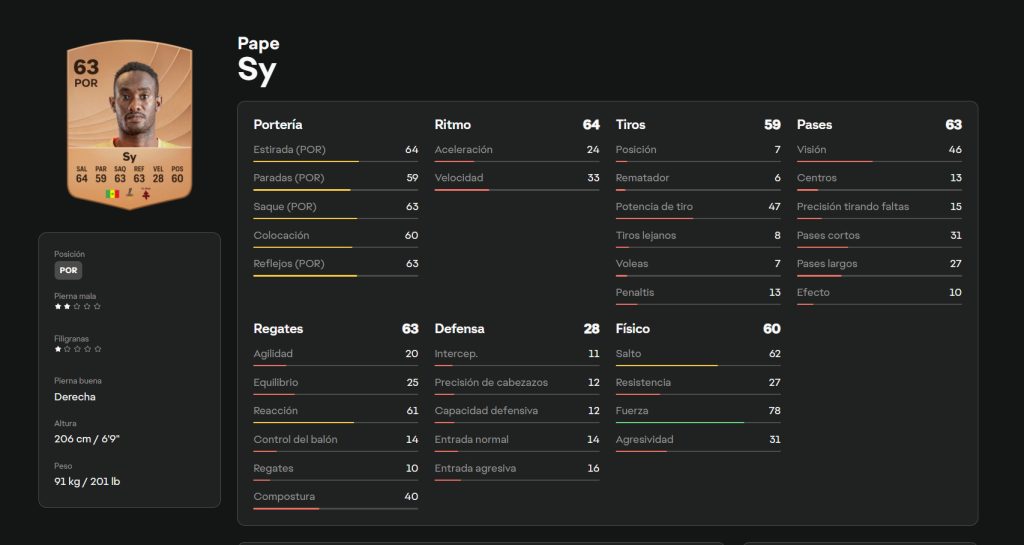Select the Portería stats heading
The width and height of the screenshot is (1024, 545).
[x=278, y=125]
